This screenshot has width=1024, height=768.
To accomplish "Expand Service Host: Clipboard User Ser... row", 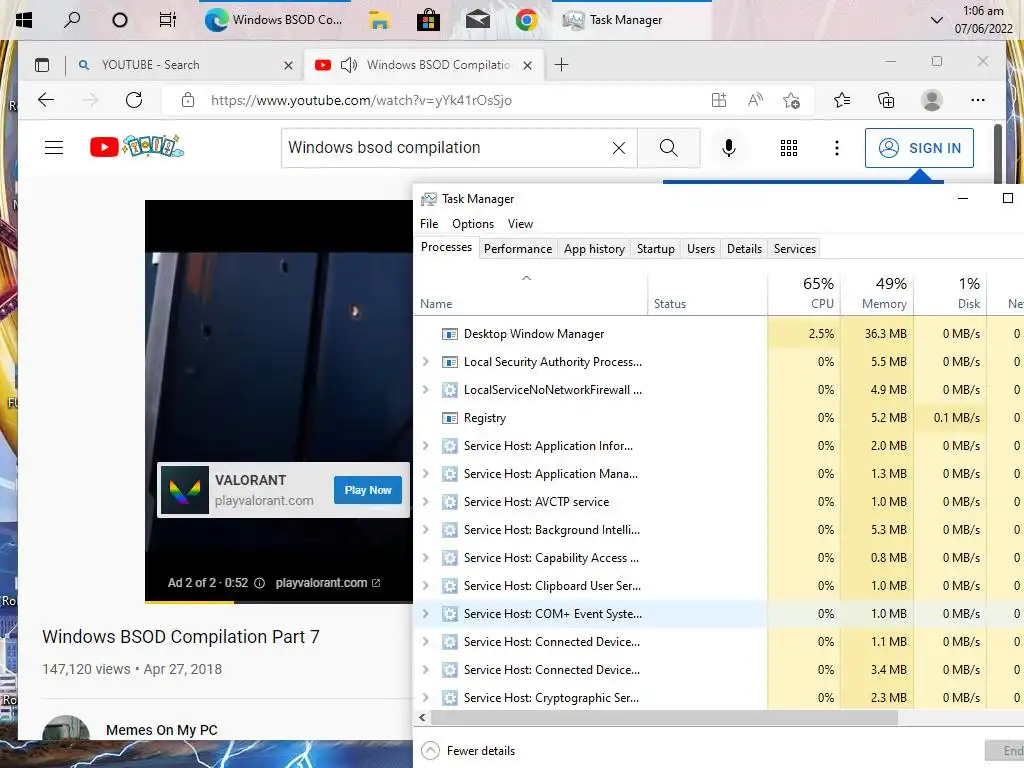I will coord(426,586).
